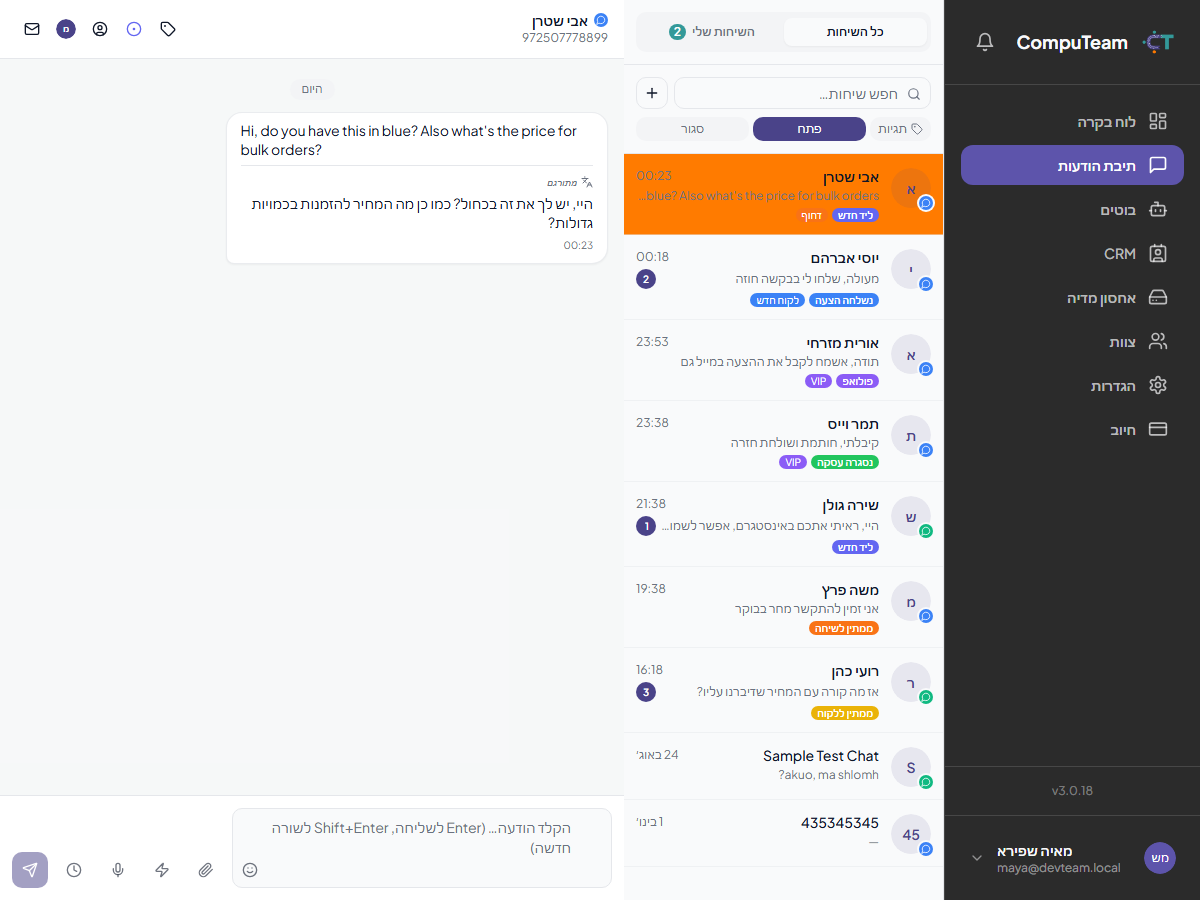This screenshot has width=1200, height=900.
Task: Open the Sample Test Chat conversation
Action: coord(783,767)
